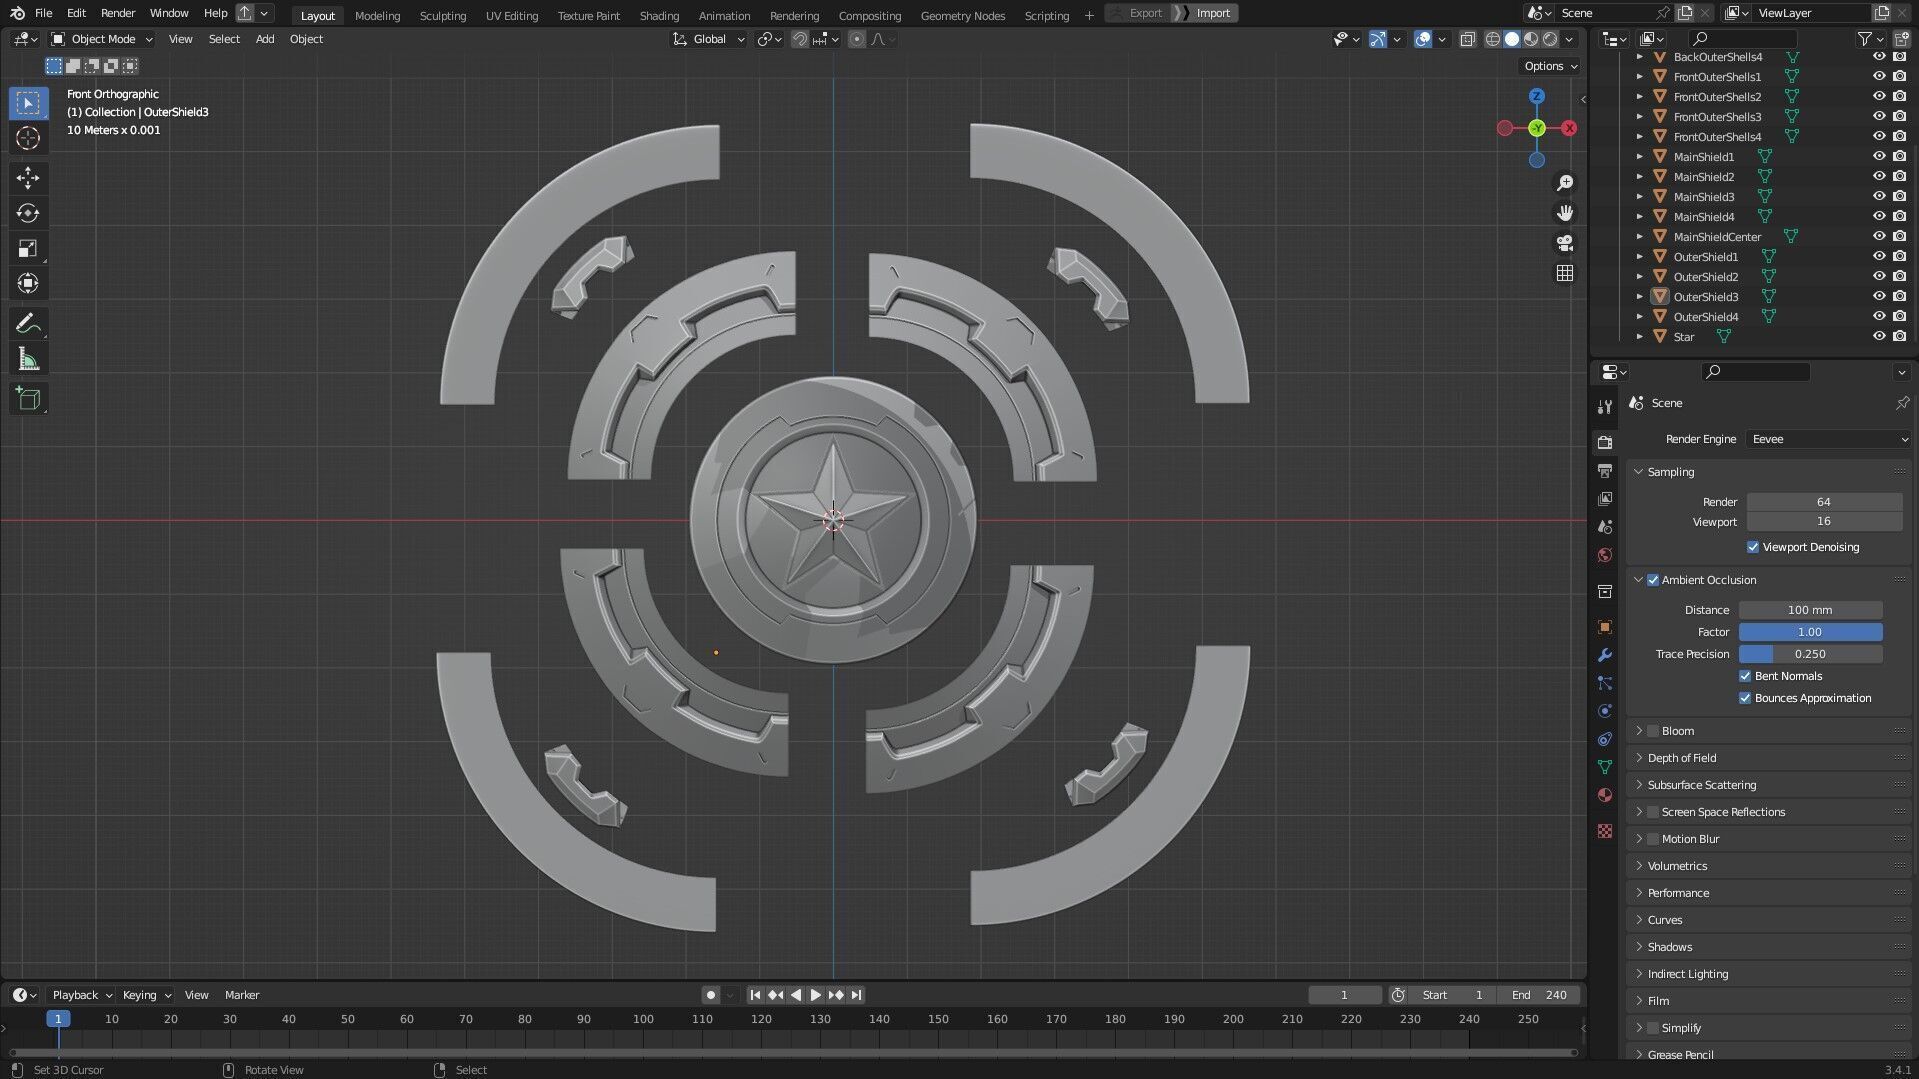Switch to the Modeling workspace tab
1919x1079 pixels.
click(x=377, y=15)
